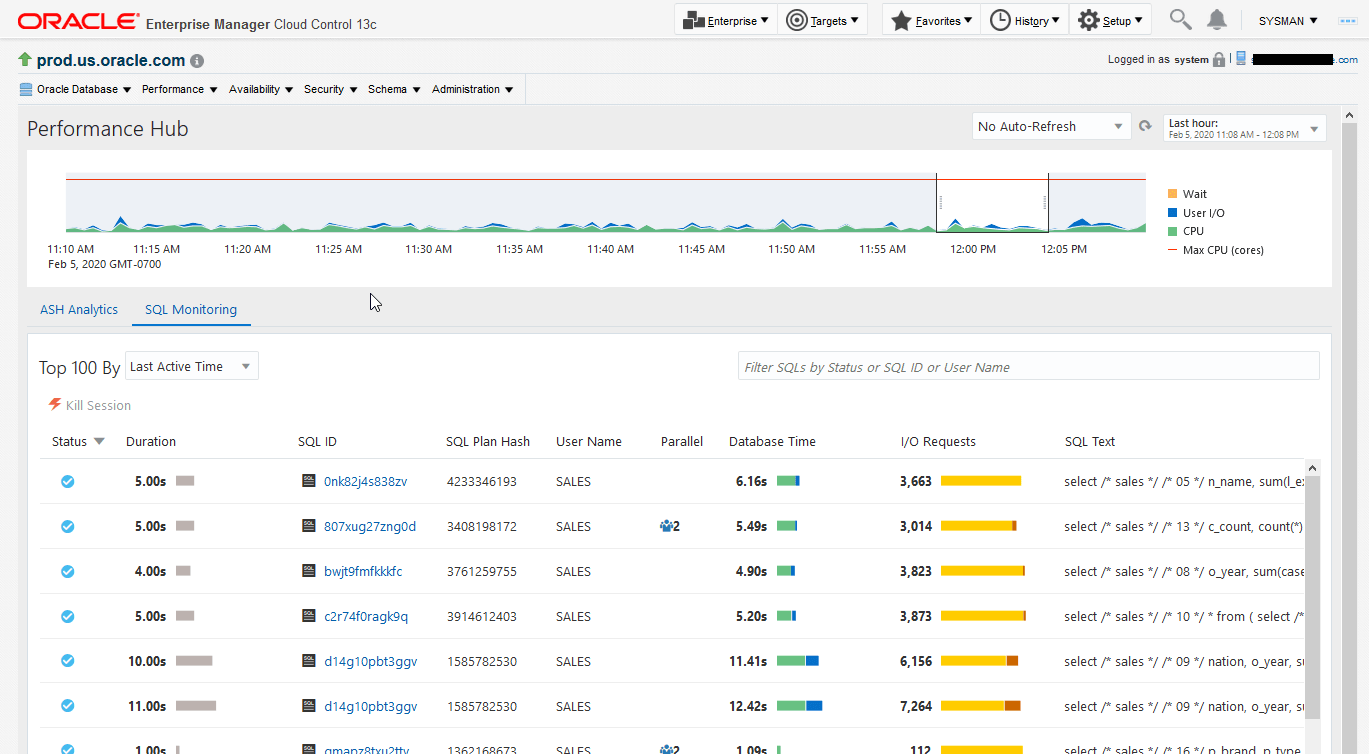Click the right handle of the timeline selection
Viewport: 1369px width, 754px height.
click(x=1044, y=202)
